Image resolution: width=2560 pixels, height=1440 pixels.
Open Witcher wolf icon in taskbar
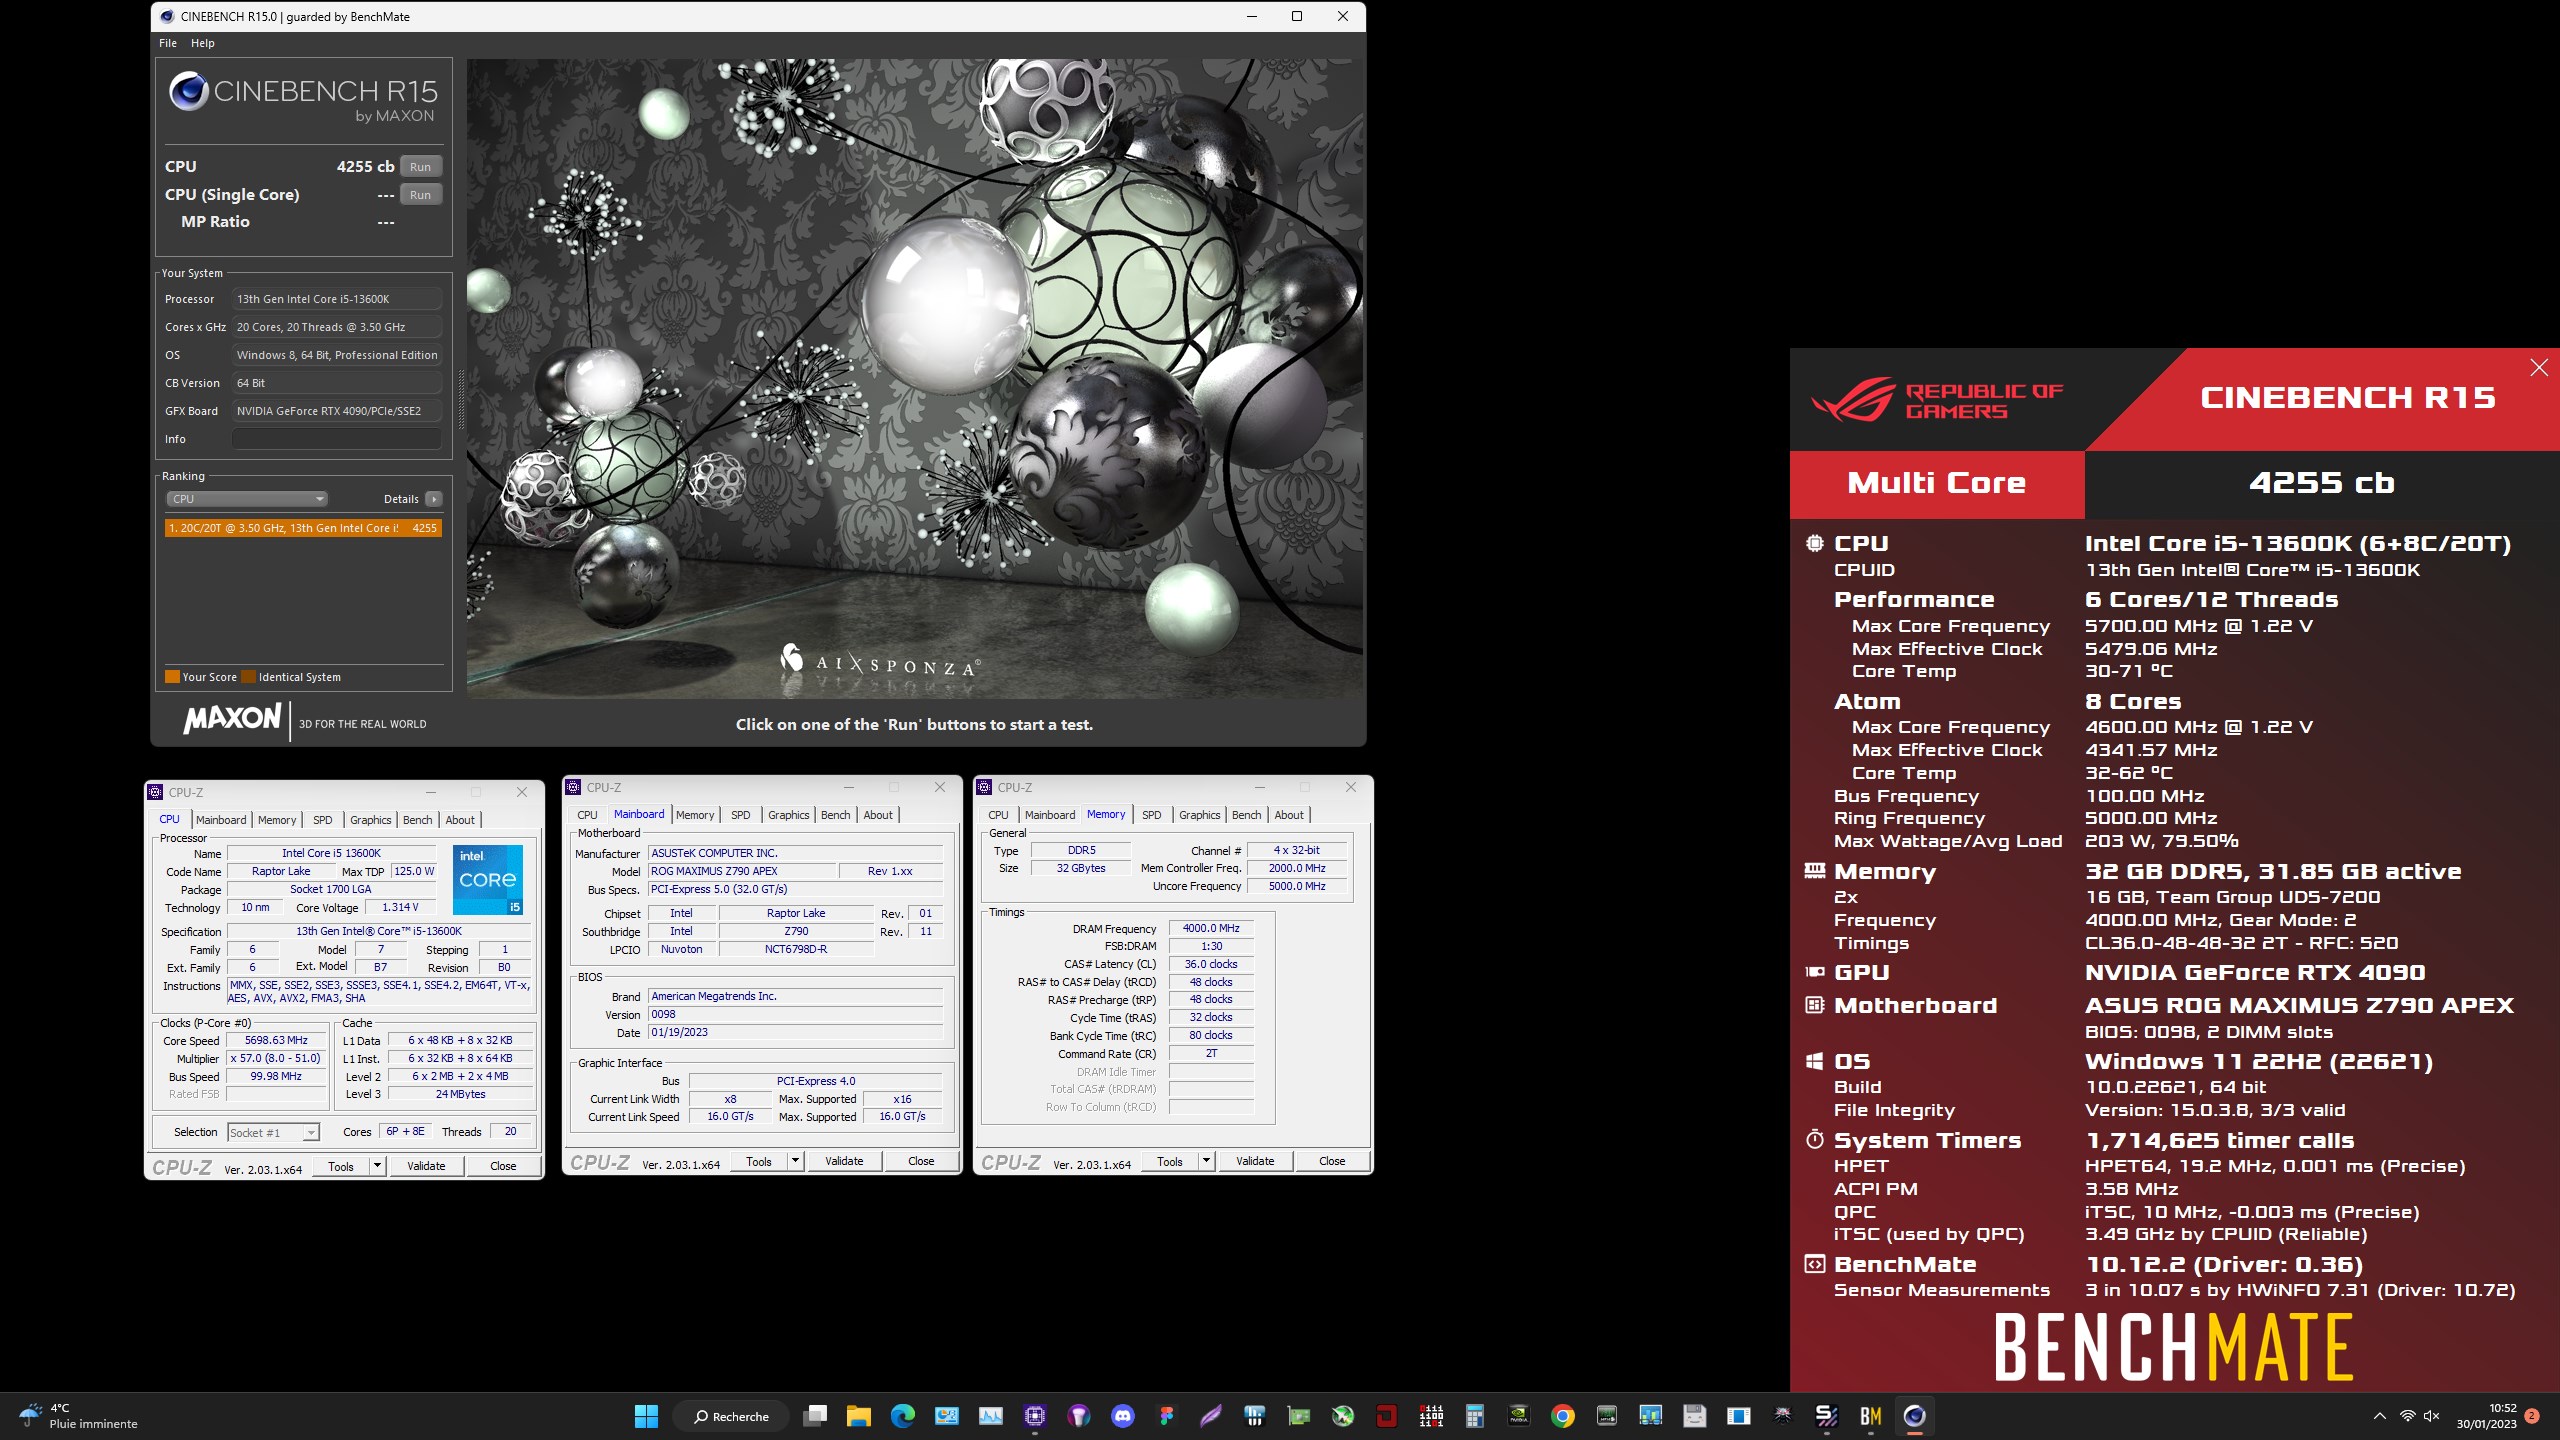[x=1783, y=1416]
